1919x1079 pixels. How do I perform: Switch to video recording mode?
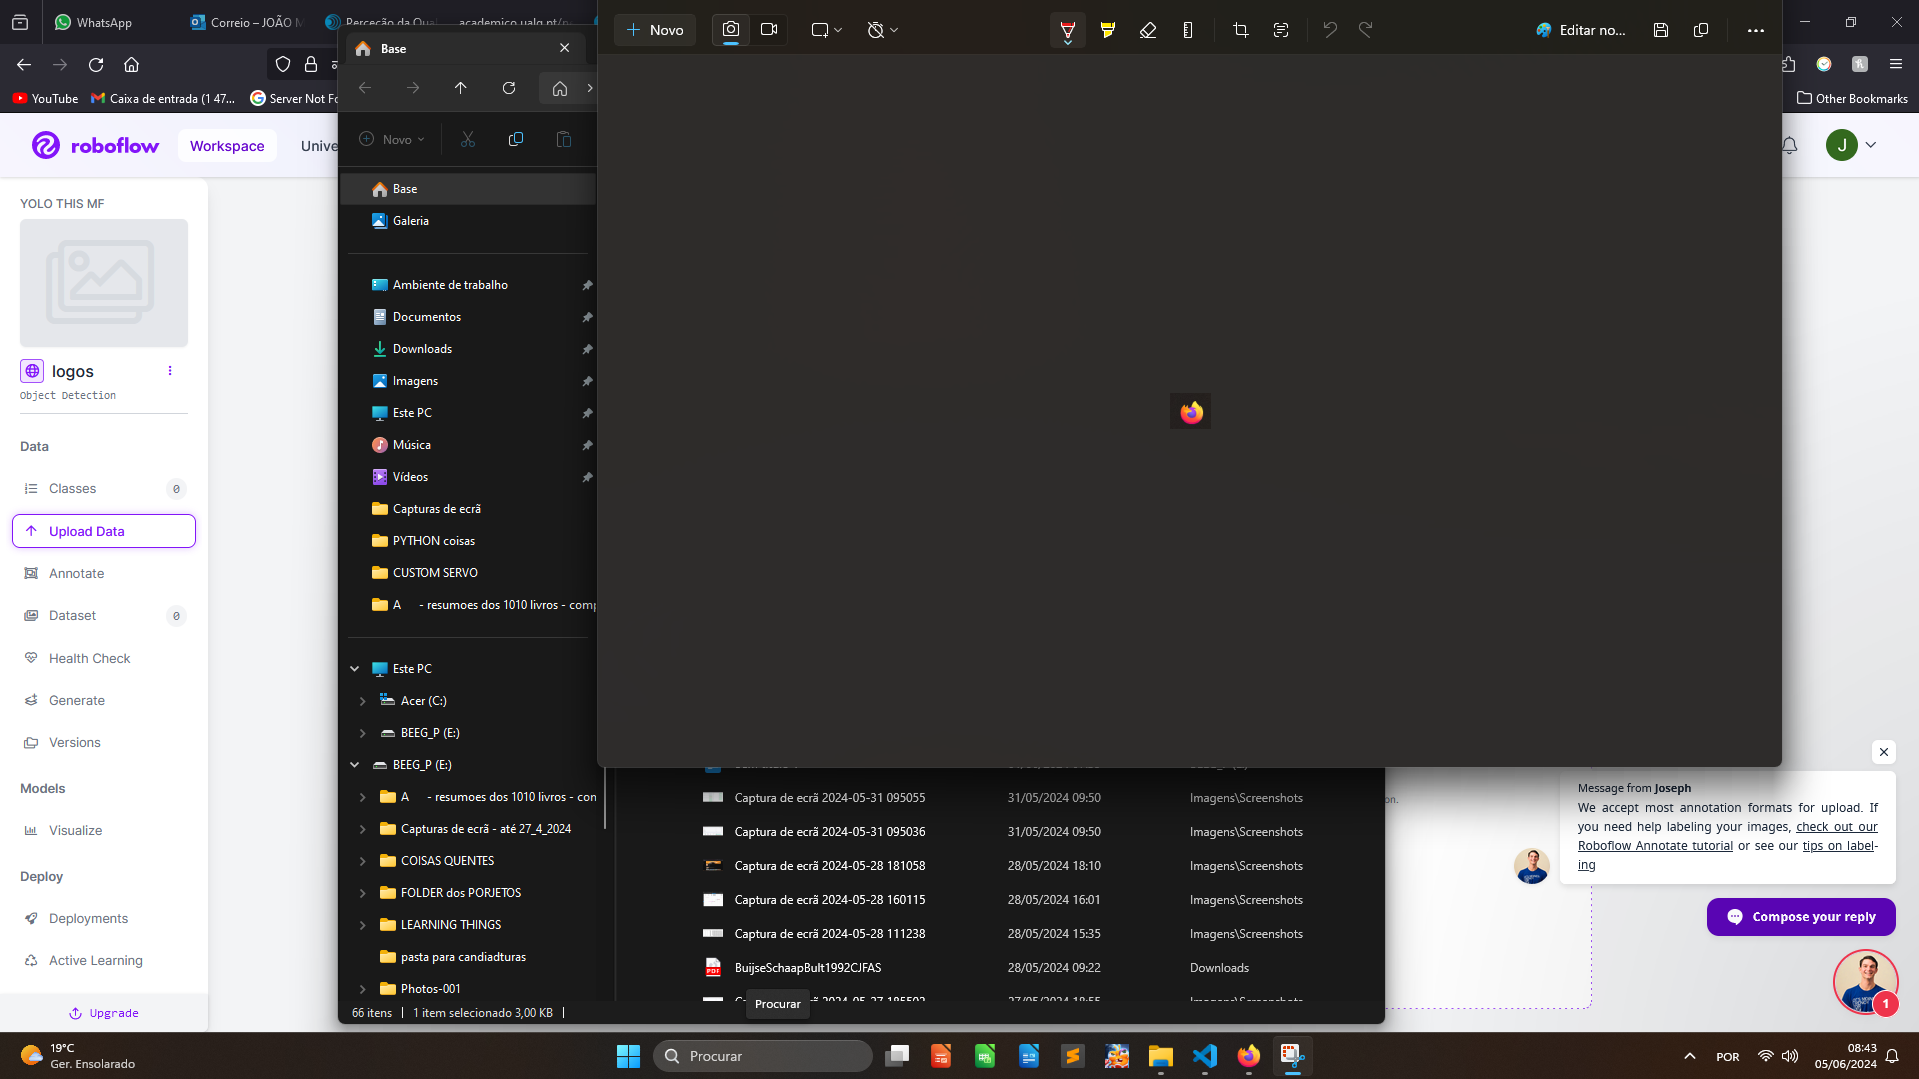(769, 30)
